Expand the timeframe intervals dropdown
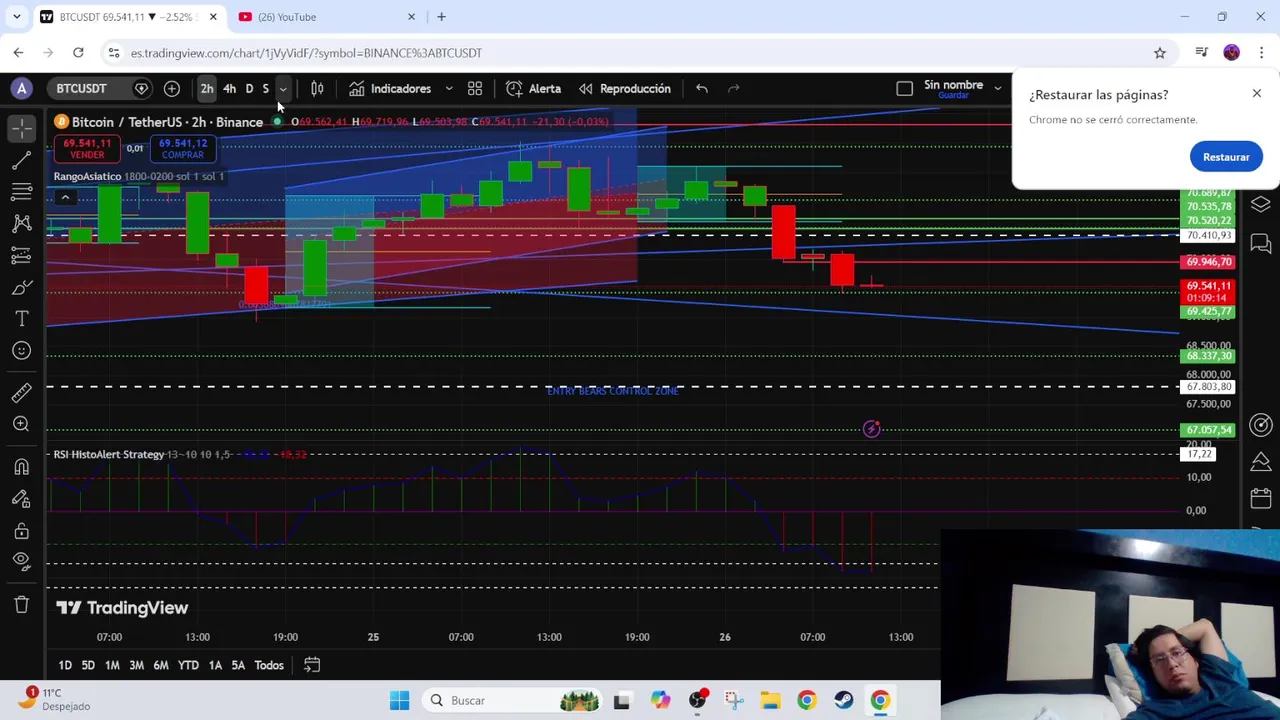 (x=283, y=88)
